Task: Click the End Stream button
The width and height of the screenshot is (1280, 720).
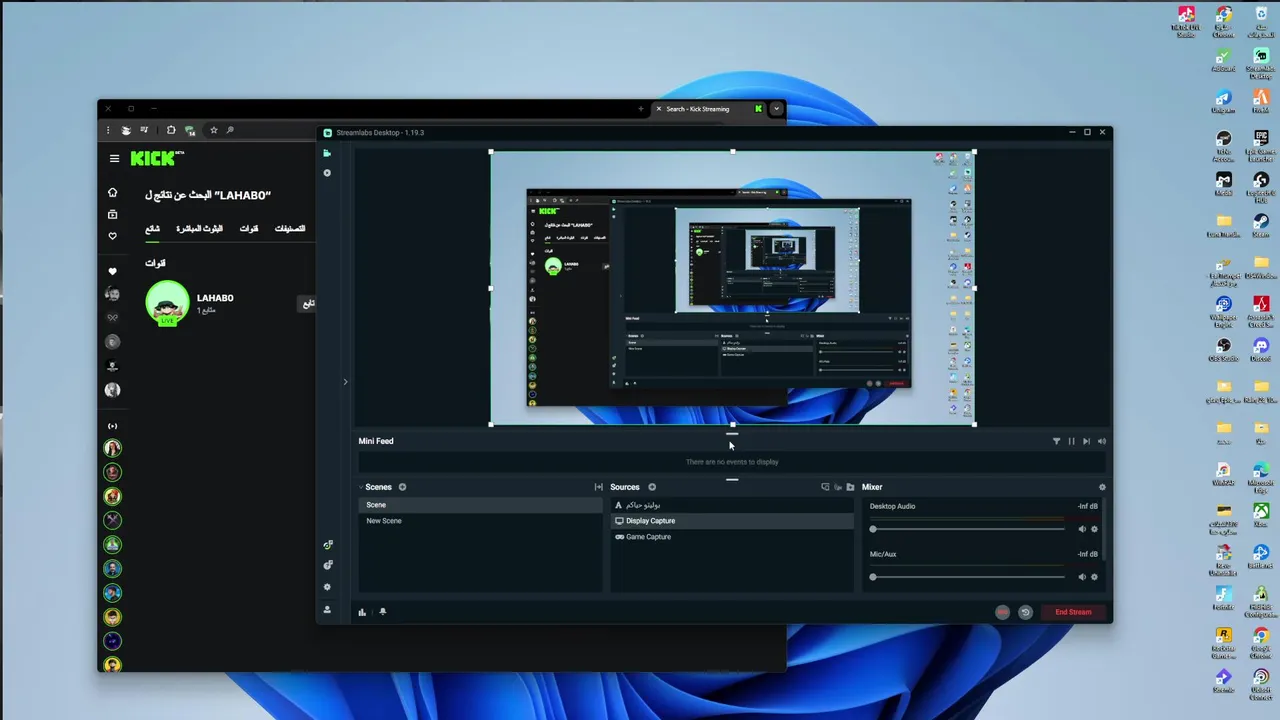Action: coord(1073,612)
